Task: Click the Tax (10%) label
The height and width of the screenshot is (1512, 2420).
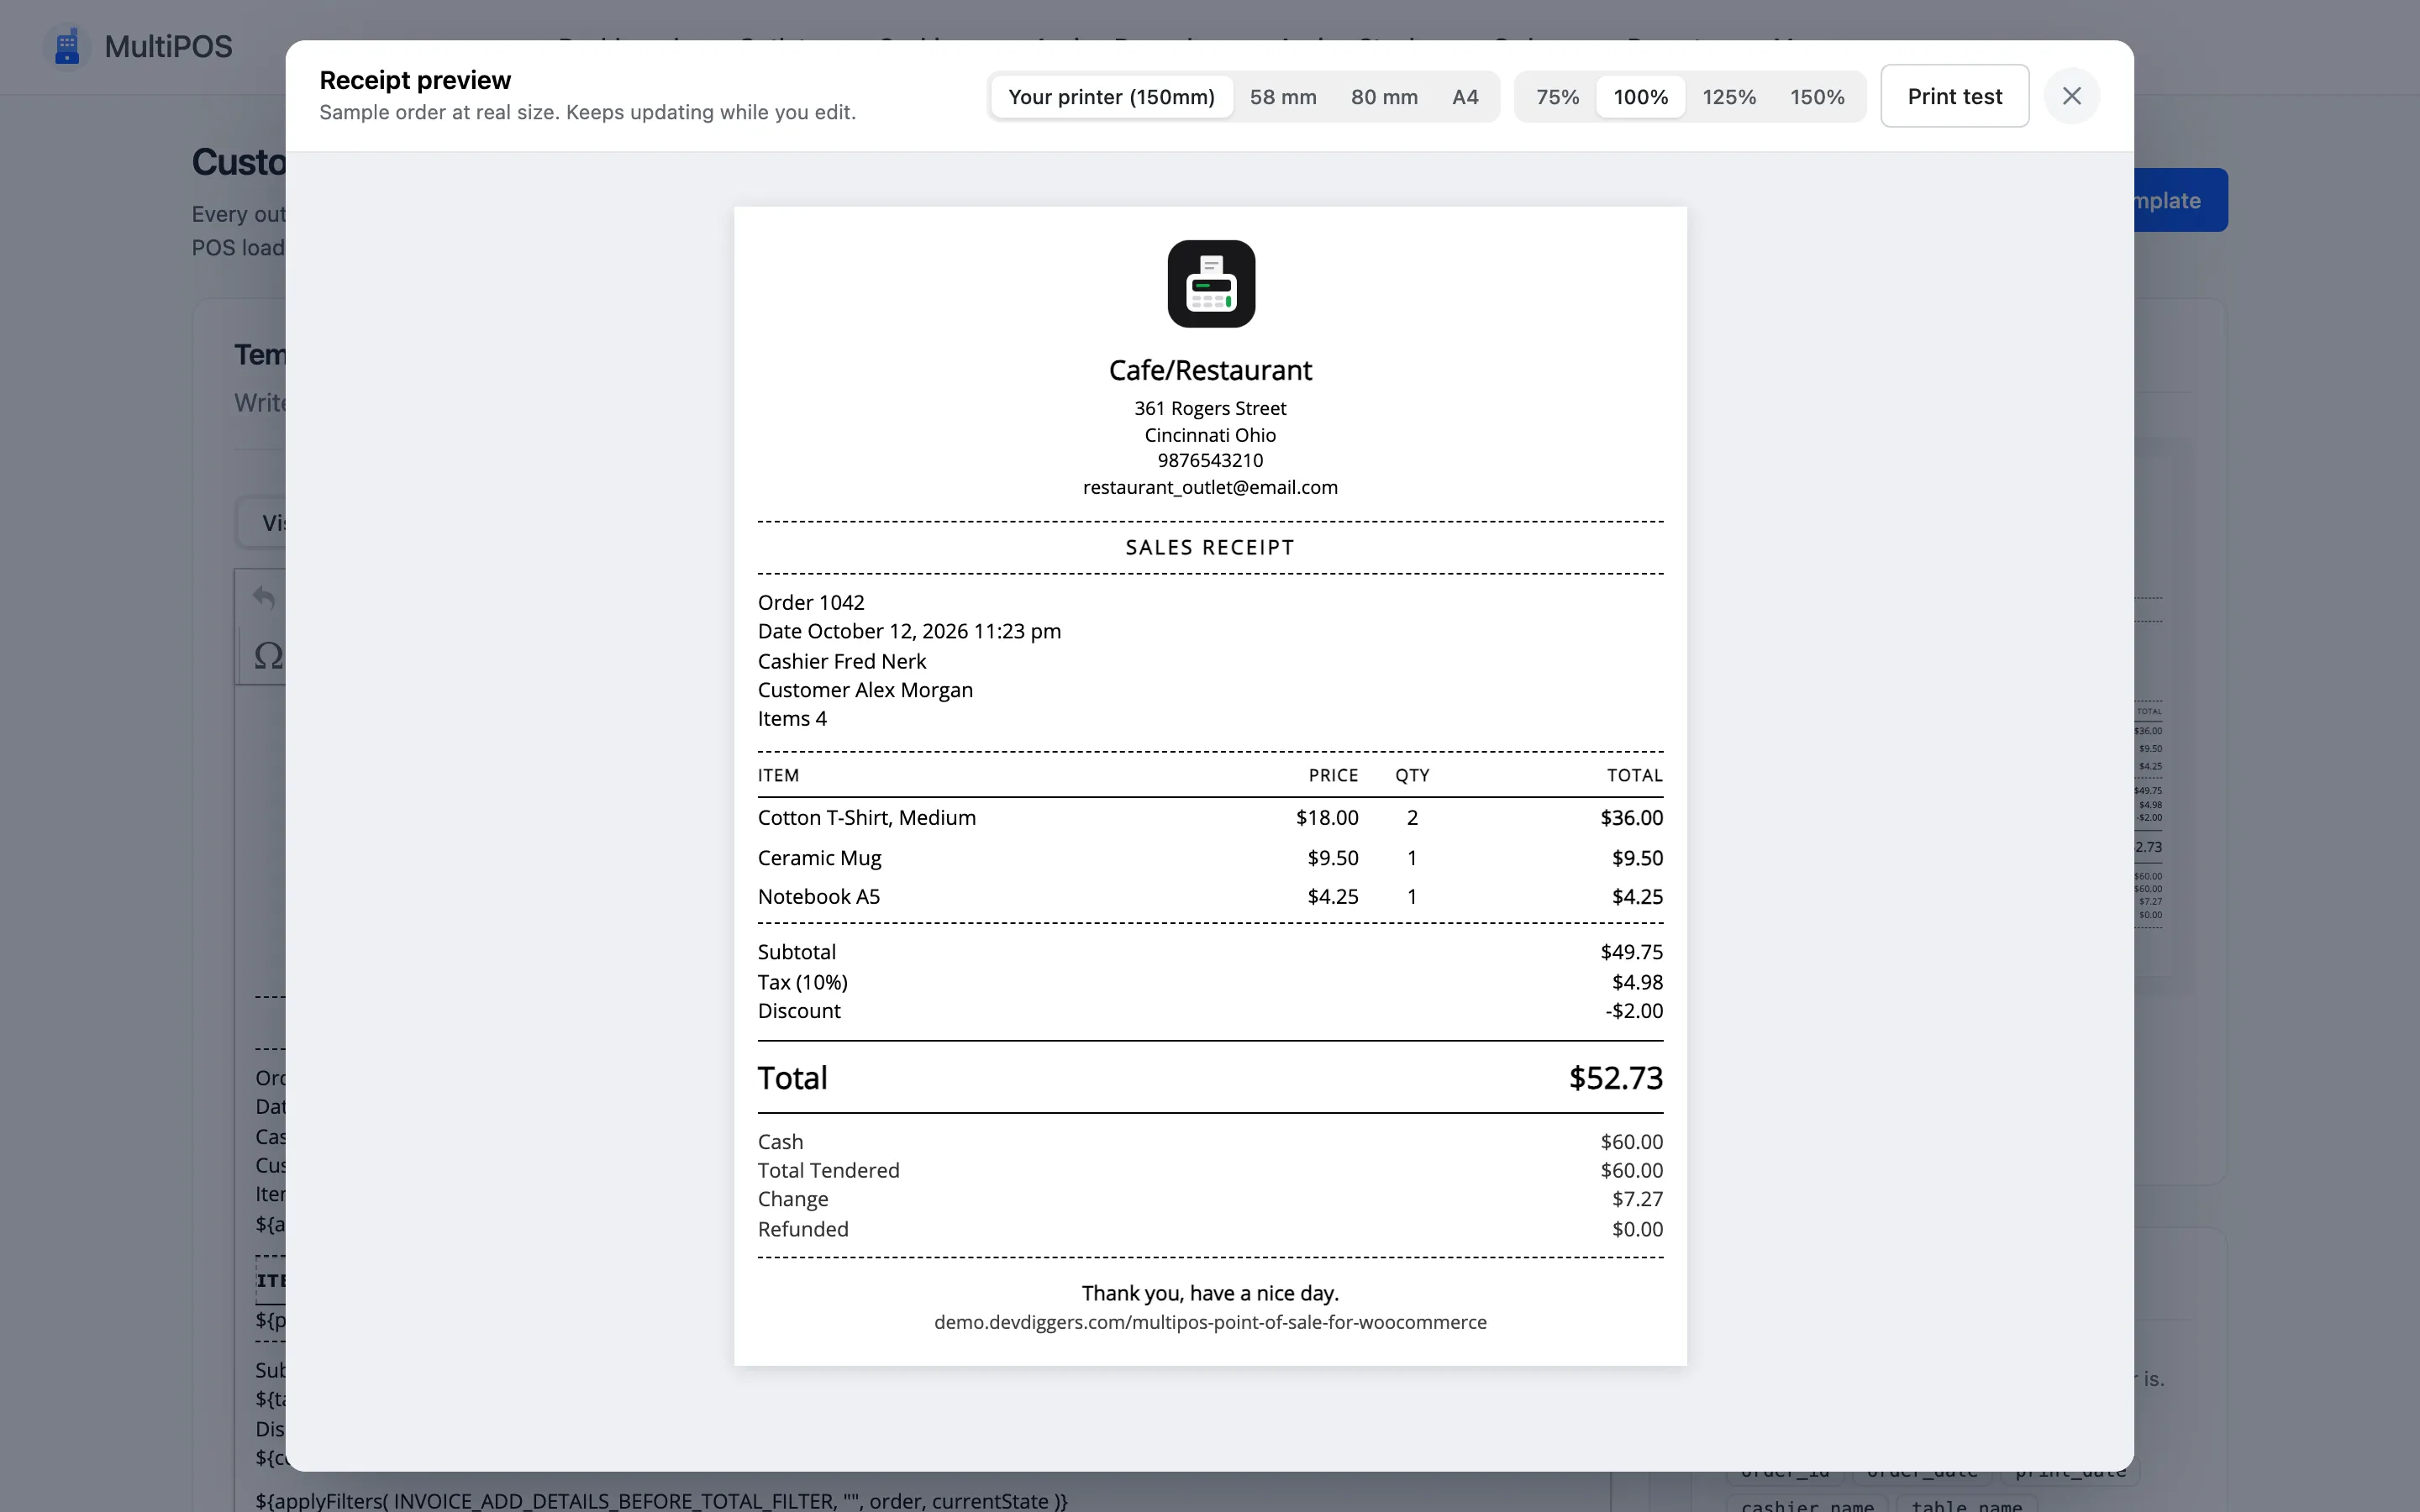Action: 802,982
